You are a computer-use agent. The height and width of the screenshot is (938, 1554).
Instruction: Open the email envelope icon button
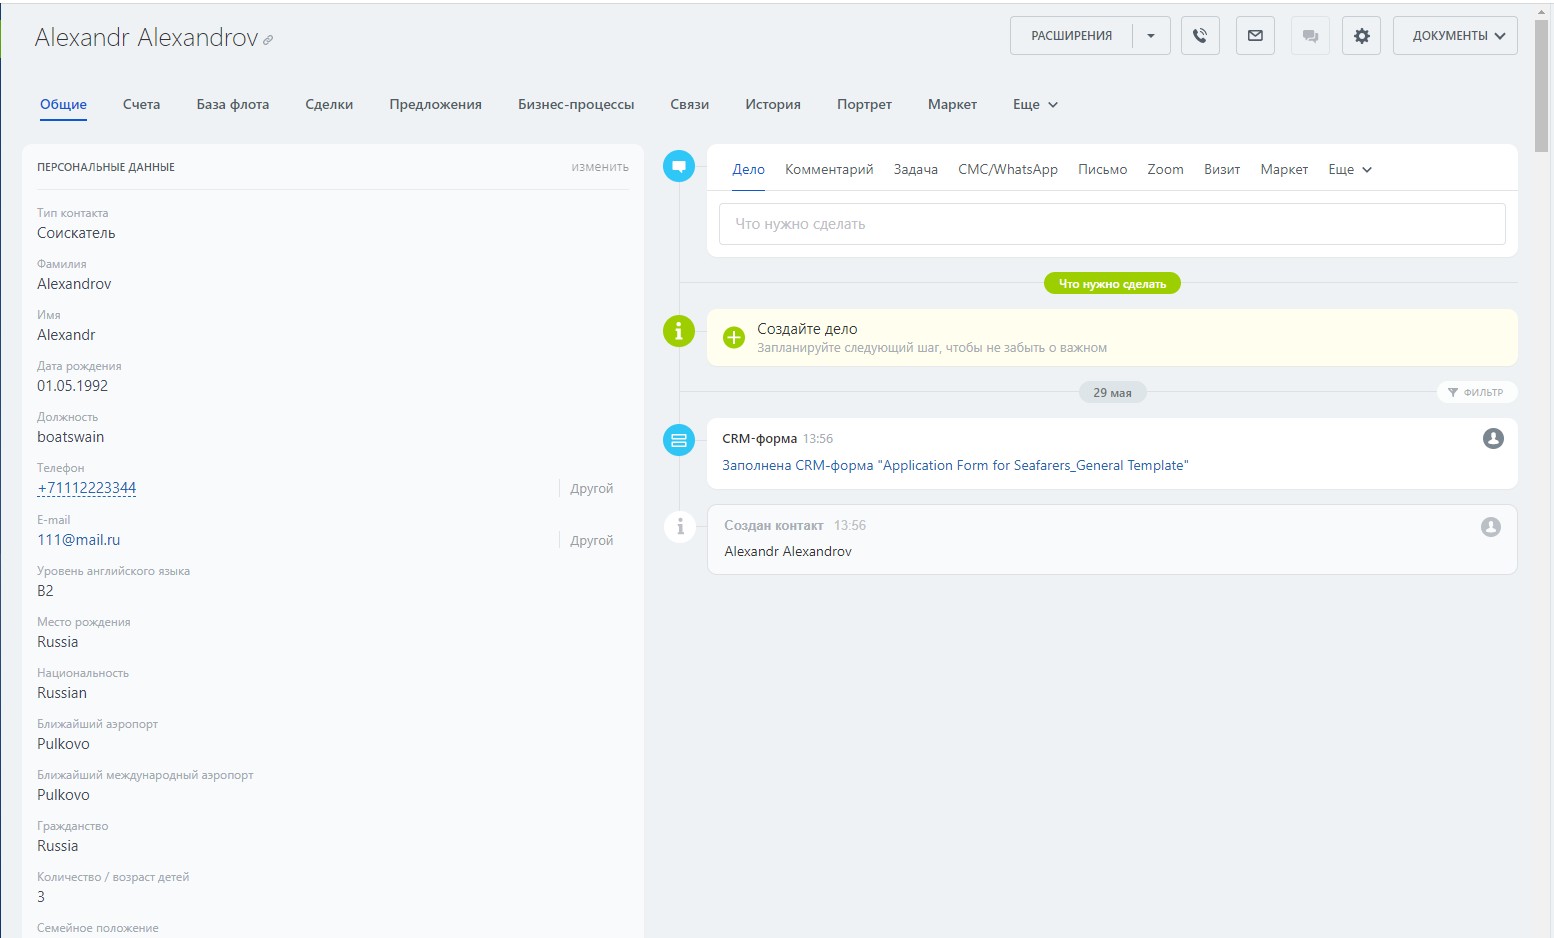click(1255, 36)
